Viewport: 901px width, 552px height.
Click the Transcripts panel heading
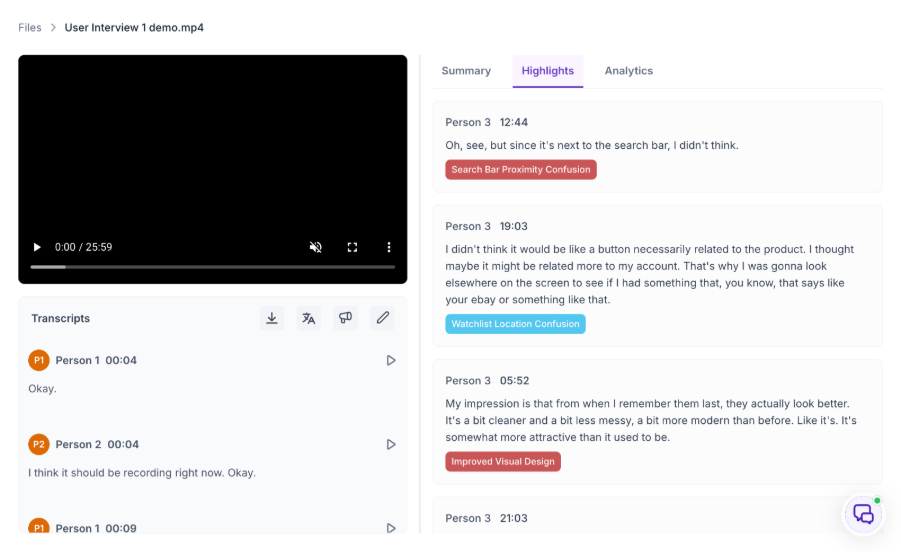coord(60,318)
